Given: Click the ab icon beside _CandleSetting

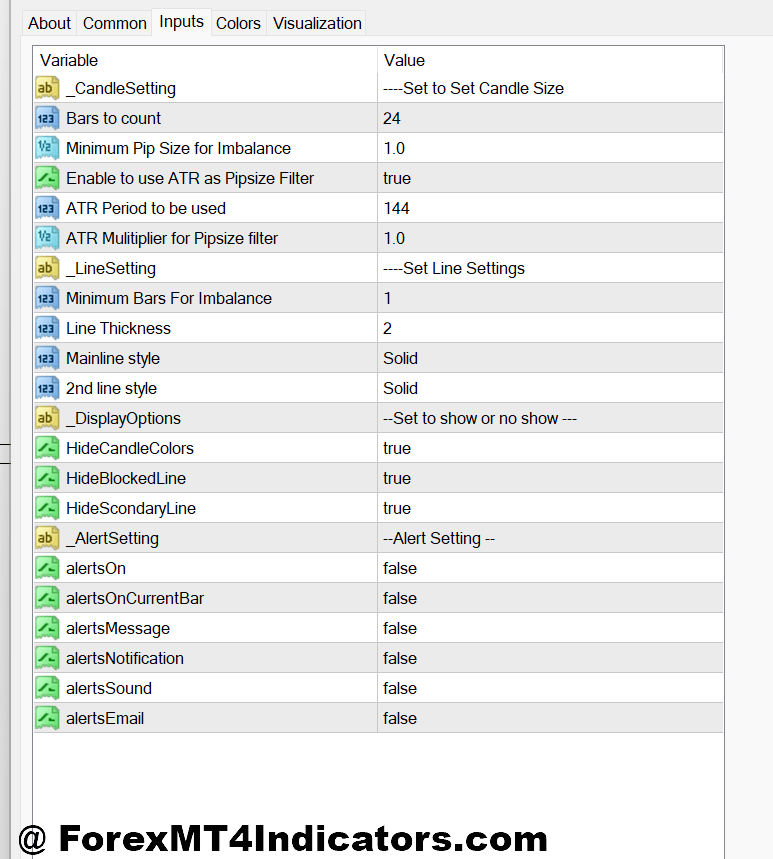Looking at the screenshot, I should tap(47, 88).
